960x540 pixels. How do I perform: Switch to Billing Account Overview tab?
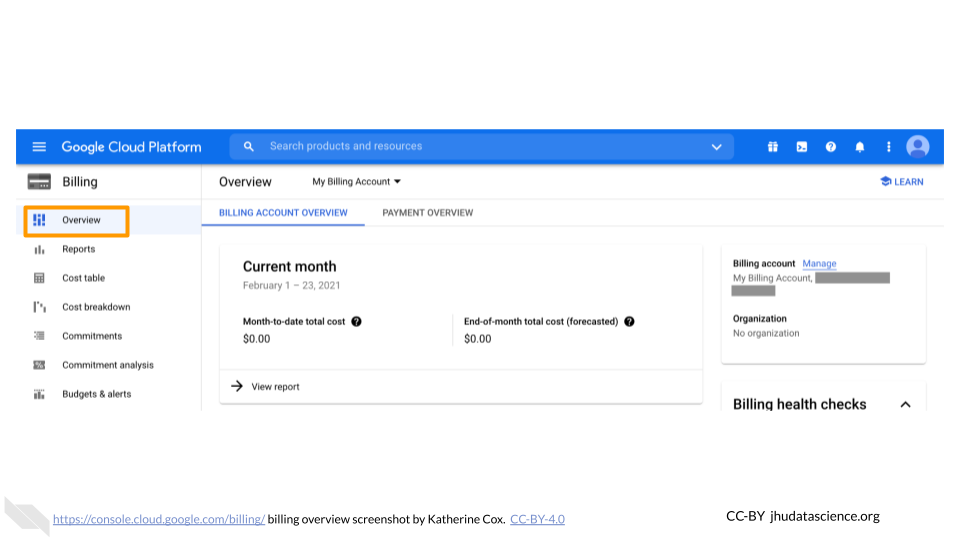283,213
